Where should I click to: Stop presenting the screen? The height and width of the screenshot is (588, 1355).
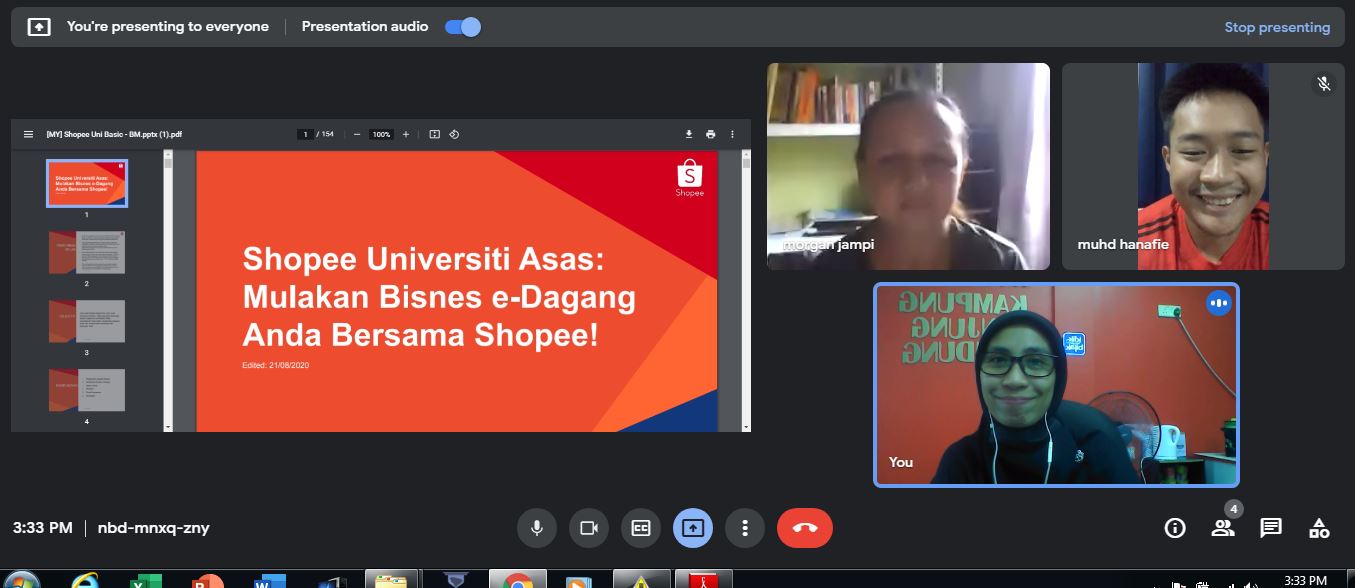1277,27
